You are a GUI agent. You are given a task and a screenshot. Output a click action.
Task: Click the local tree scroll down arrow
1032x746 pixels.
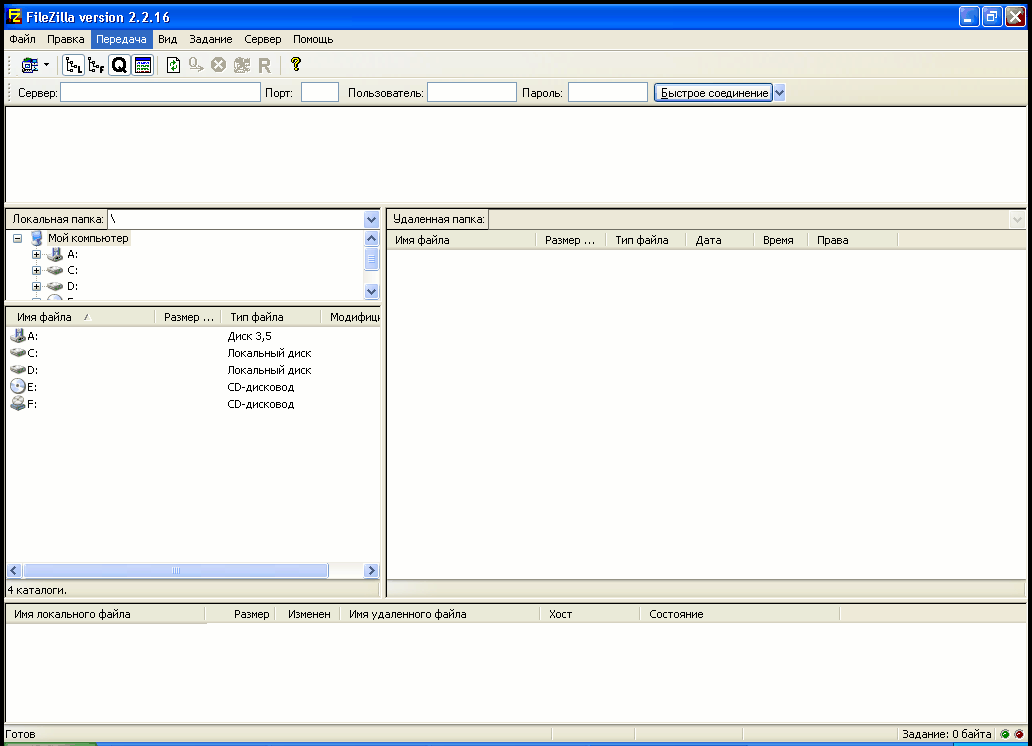pos(371,291)
